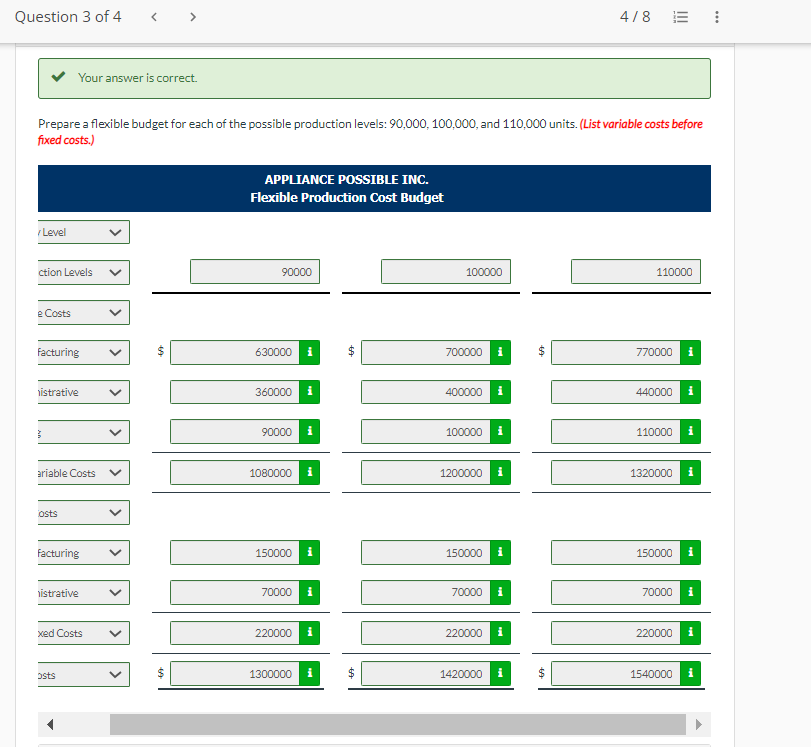Click the info icon beside 150000 fixed manufacturing cost
Viewport: 811px width, 747px height.
[x=309, y=552]
